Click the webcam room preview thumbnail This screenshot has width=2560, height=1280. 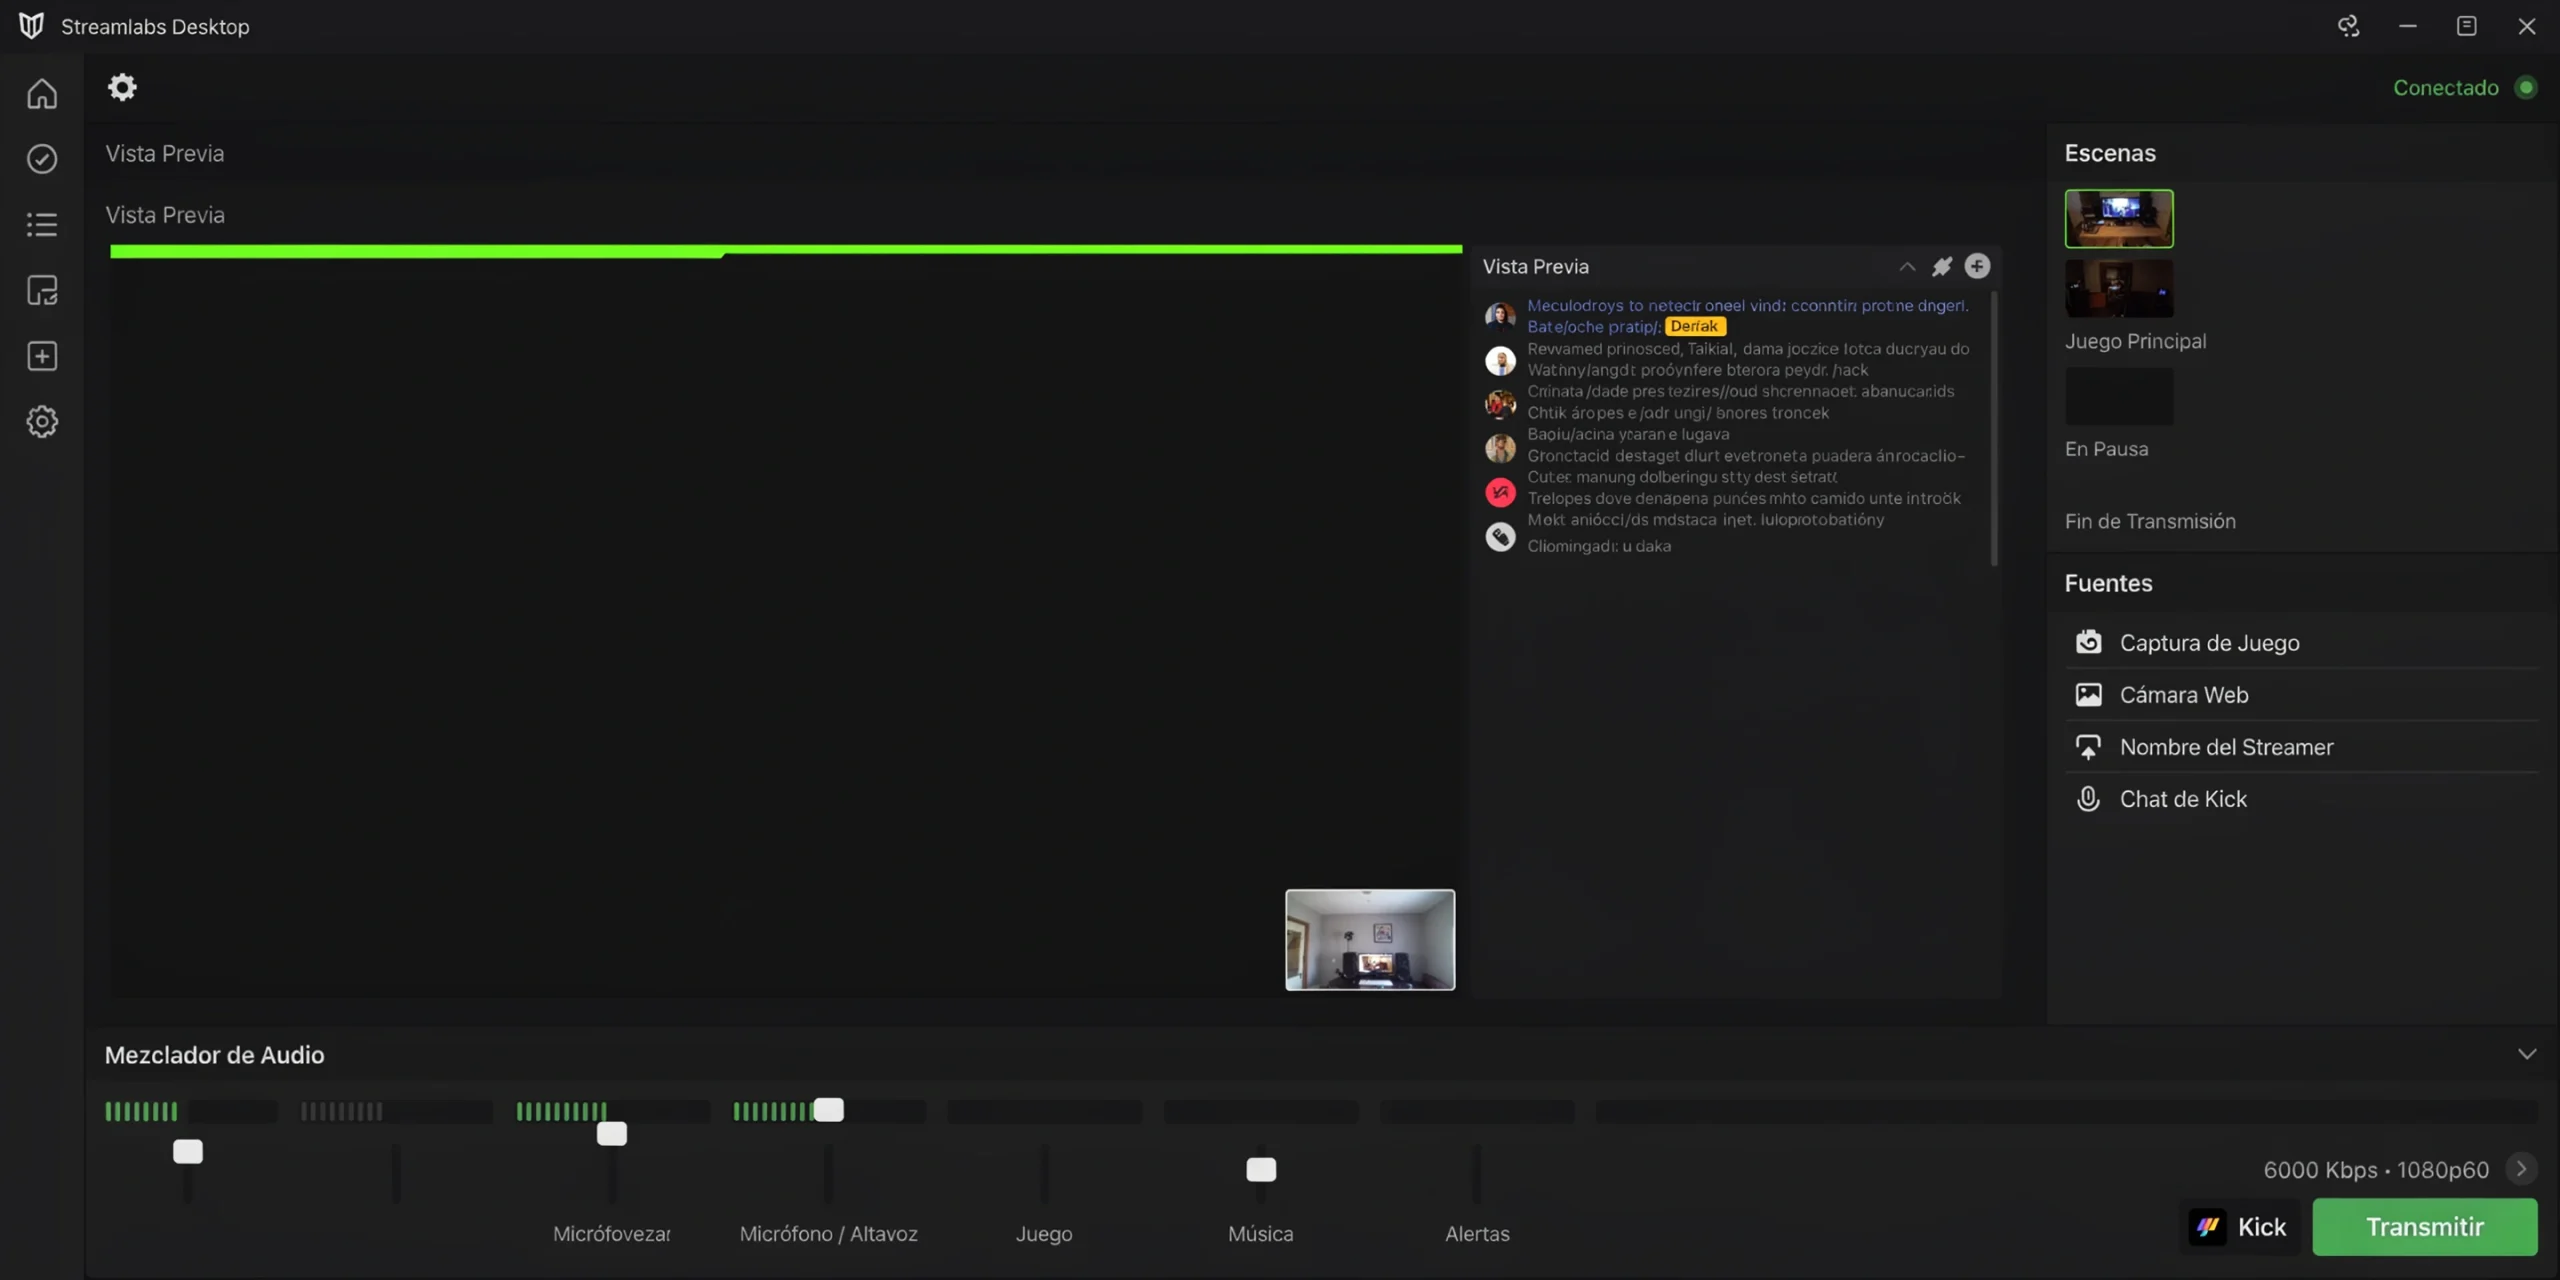pos(1370,939)
